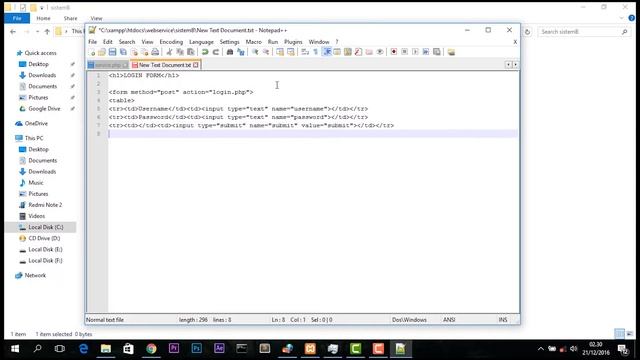Click the Zoom Out toolbar icon

point(266,52)
